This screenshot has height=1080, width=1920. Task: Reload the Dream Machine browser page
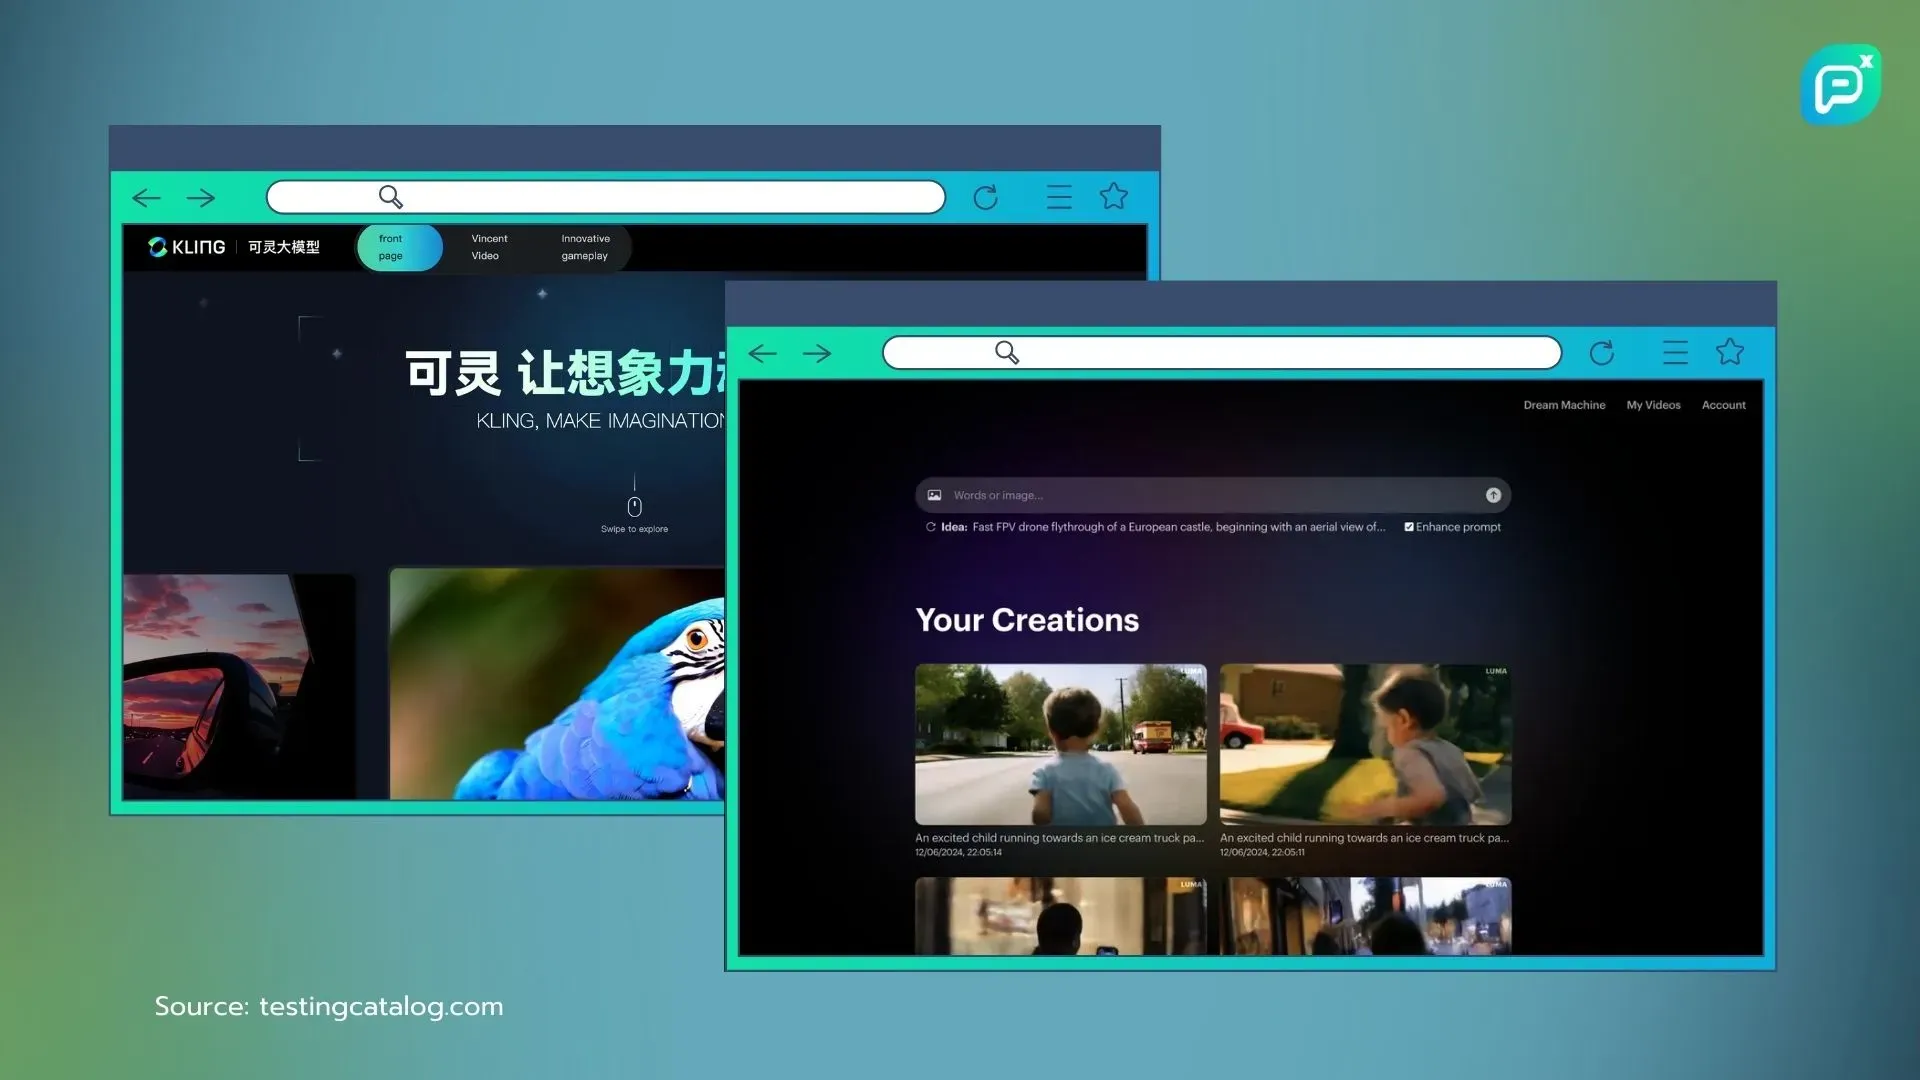point(1601,353)
